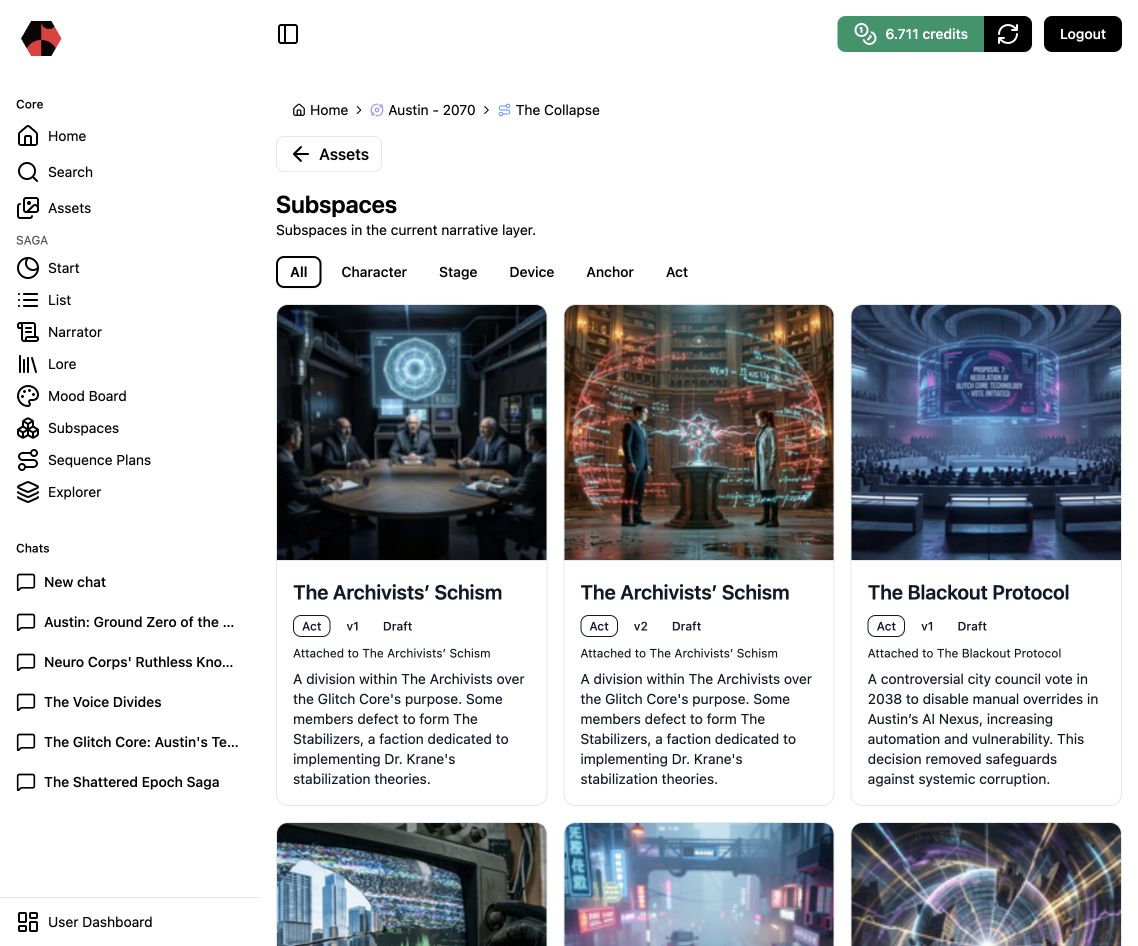
Task: Click the Act badge on the v2 card
Action: point(599,626)
